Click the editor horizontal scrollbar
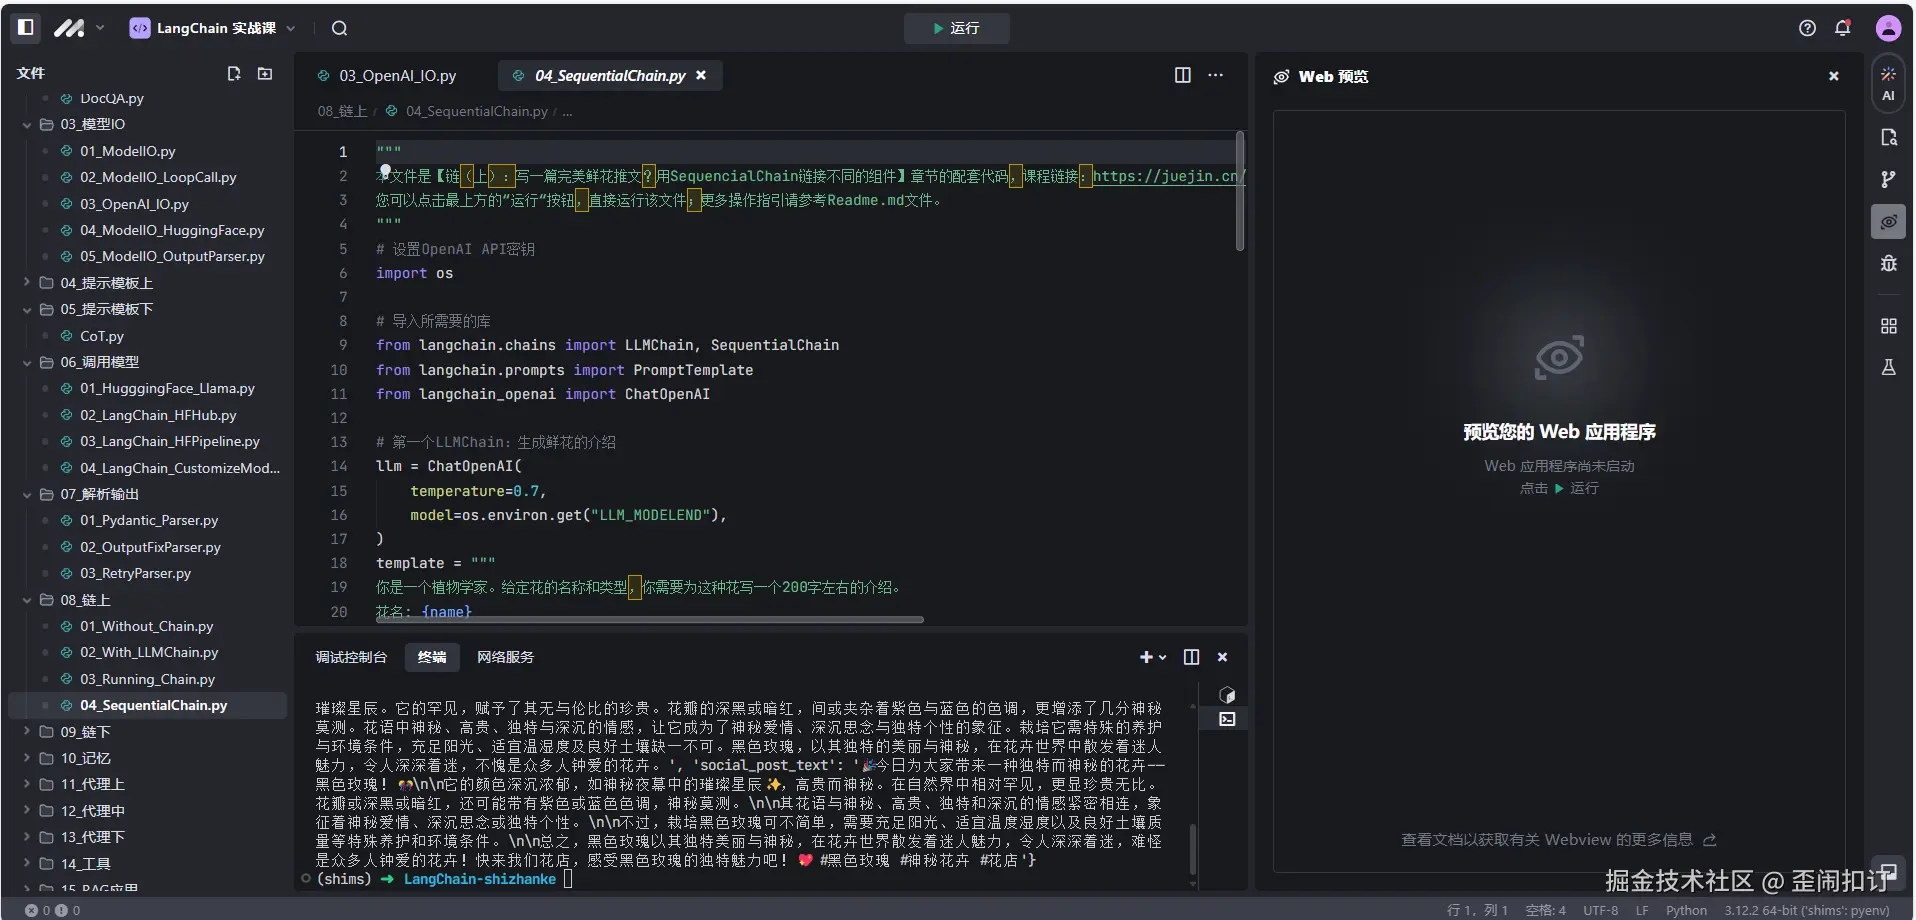This screenshot has height=920, width=1916. click(x=650, y=620)
